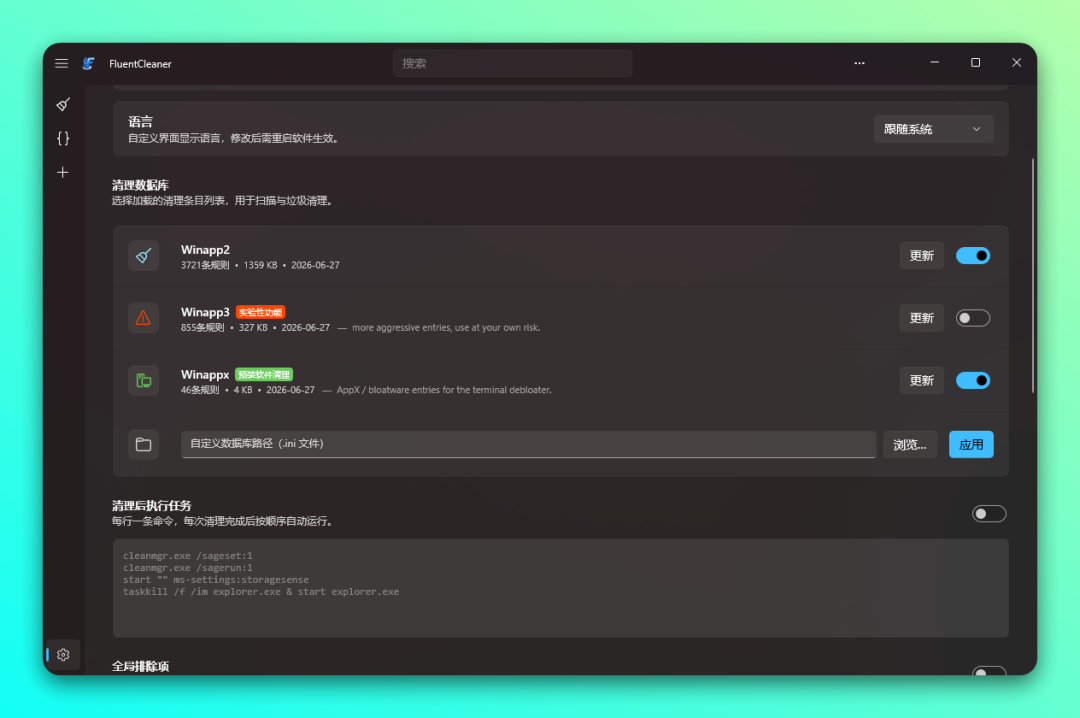This screenshot has width=1080, height=718.
Task: Enable the Winapp3 experimental database toggle
Action: point(973,318)
